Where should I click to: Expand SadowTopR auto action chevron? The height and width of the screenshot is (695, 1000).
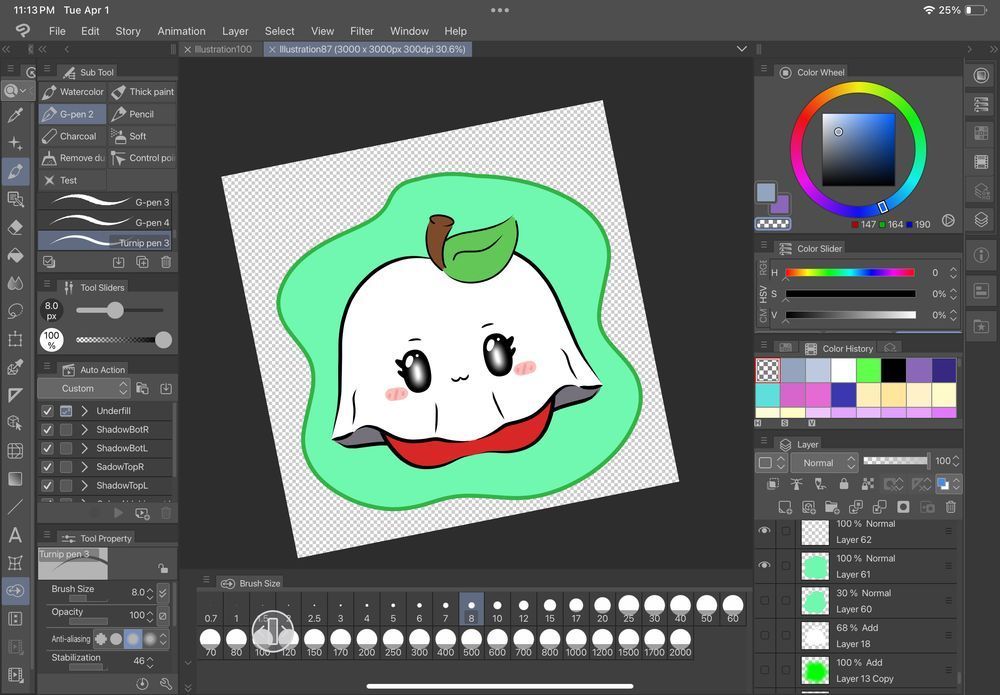pyautogui.click(x=84, y=467)
